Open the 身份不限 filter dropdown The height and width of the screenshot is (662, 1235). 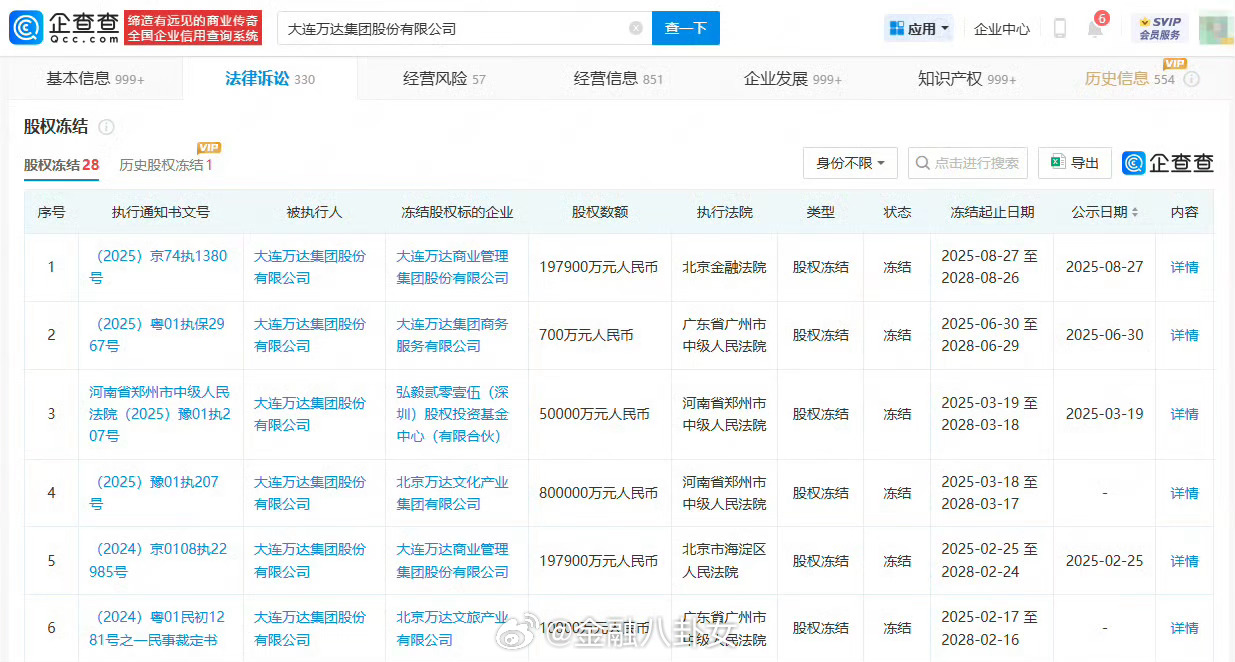click(x=850, y=163)
